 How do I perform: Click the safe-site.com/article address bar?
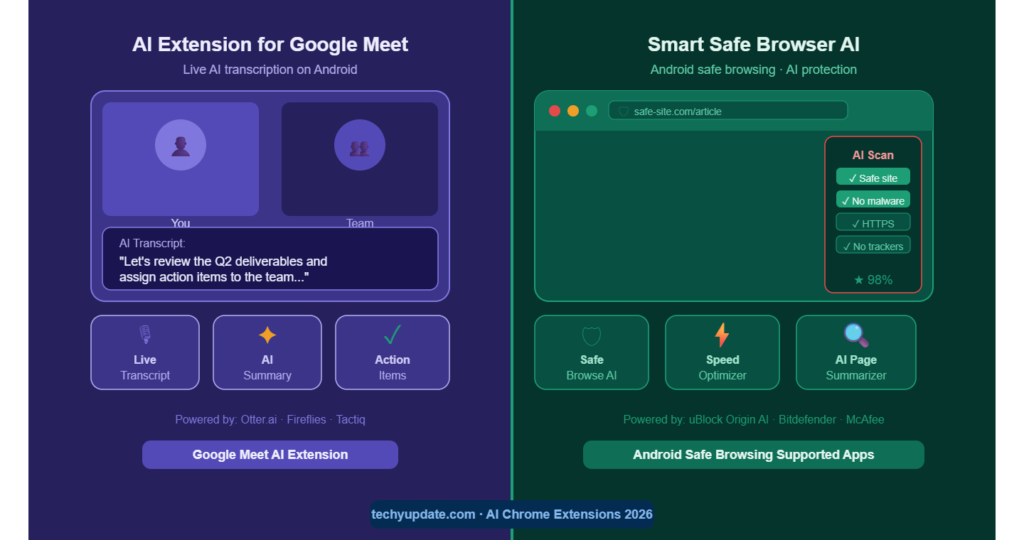(x=728, y=111)
